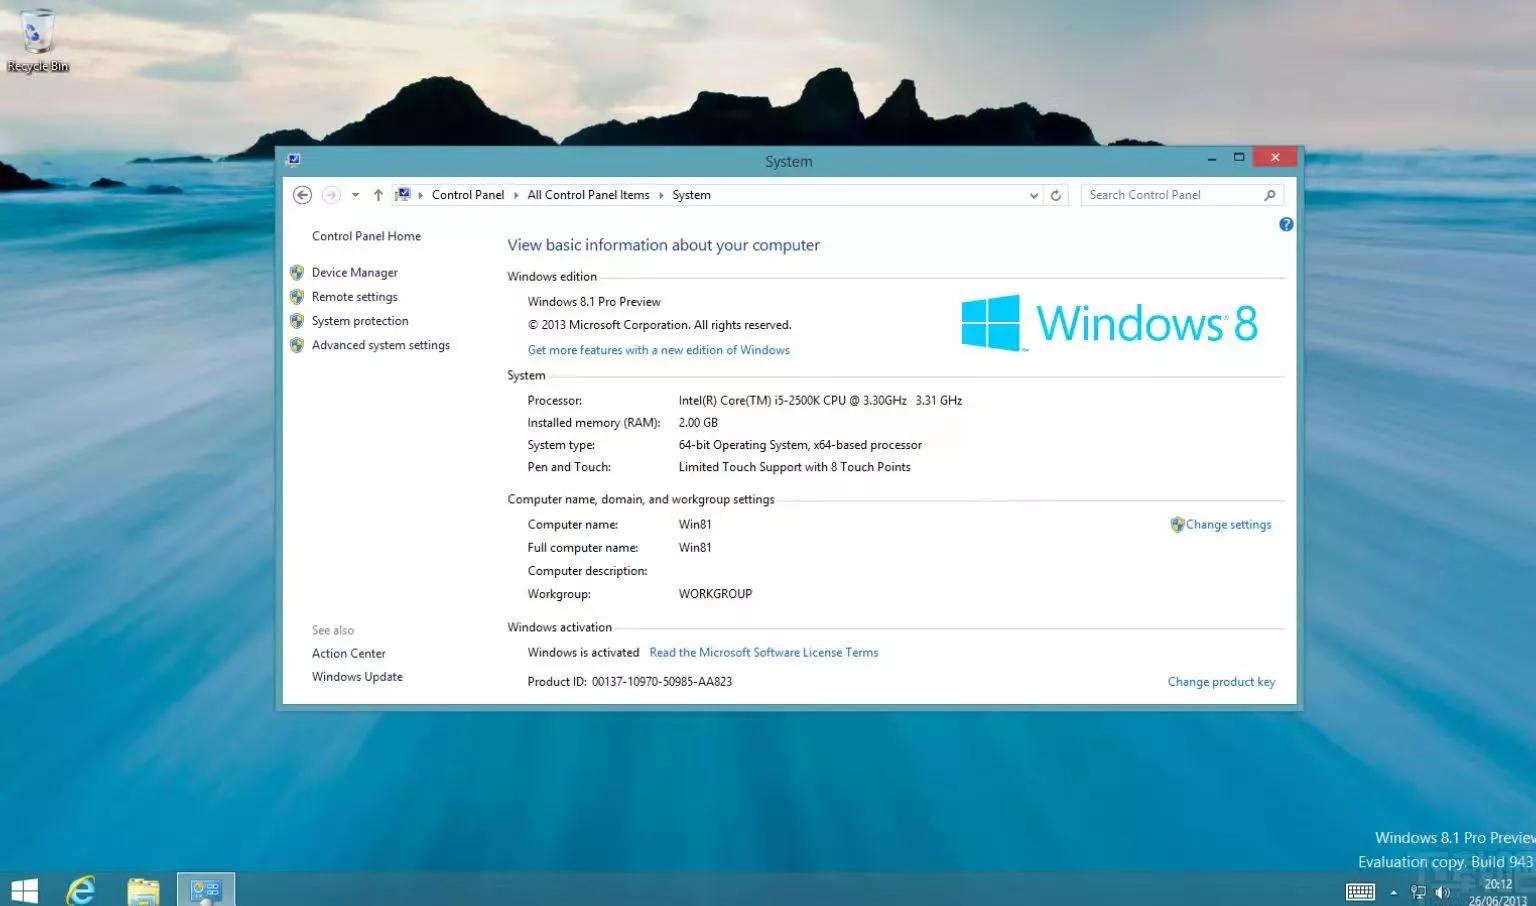Screen dimensions: 1536x906
Task: Click Change product key
Action: [1221, 682]
